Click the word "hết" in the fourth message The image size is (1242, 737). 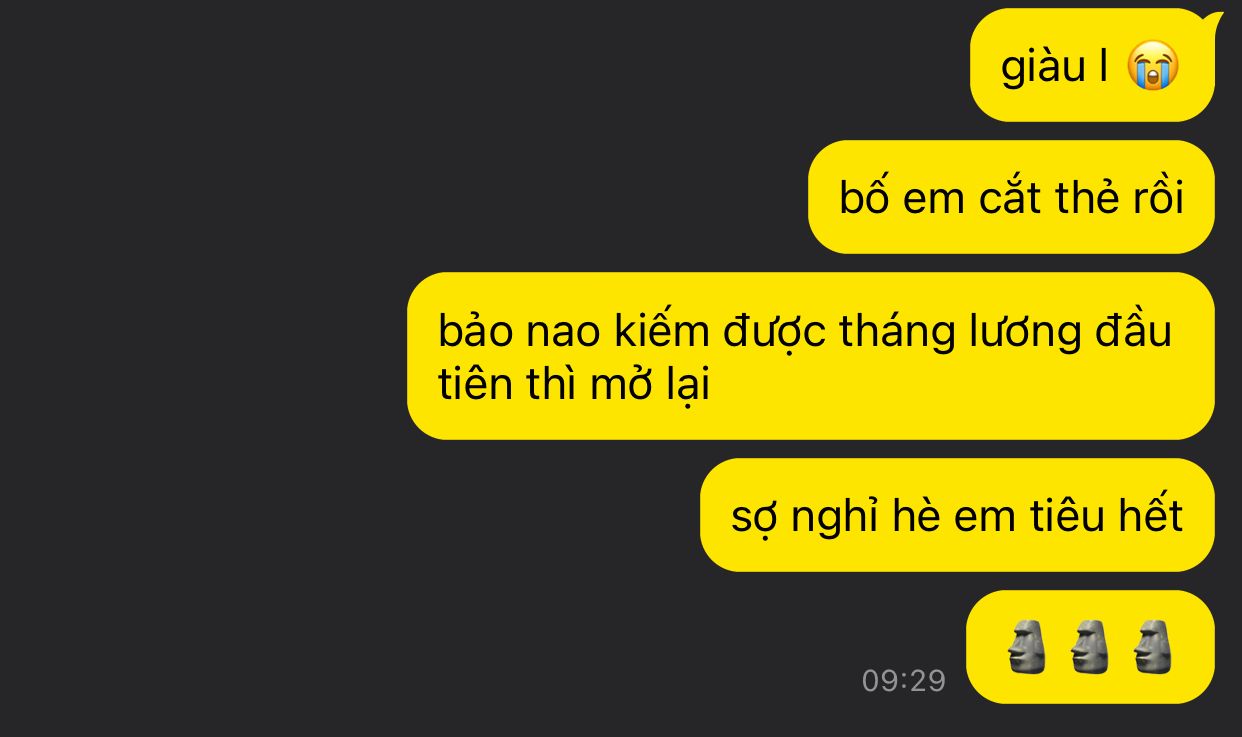(x=1151, y=515)
